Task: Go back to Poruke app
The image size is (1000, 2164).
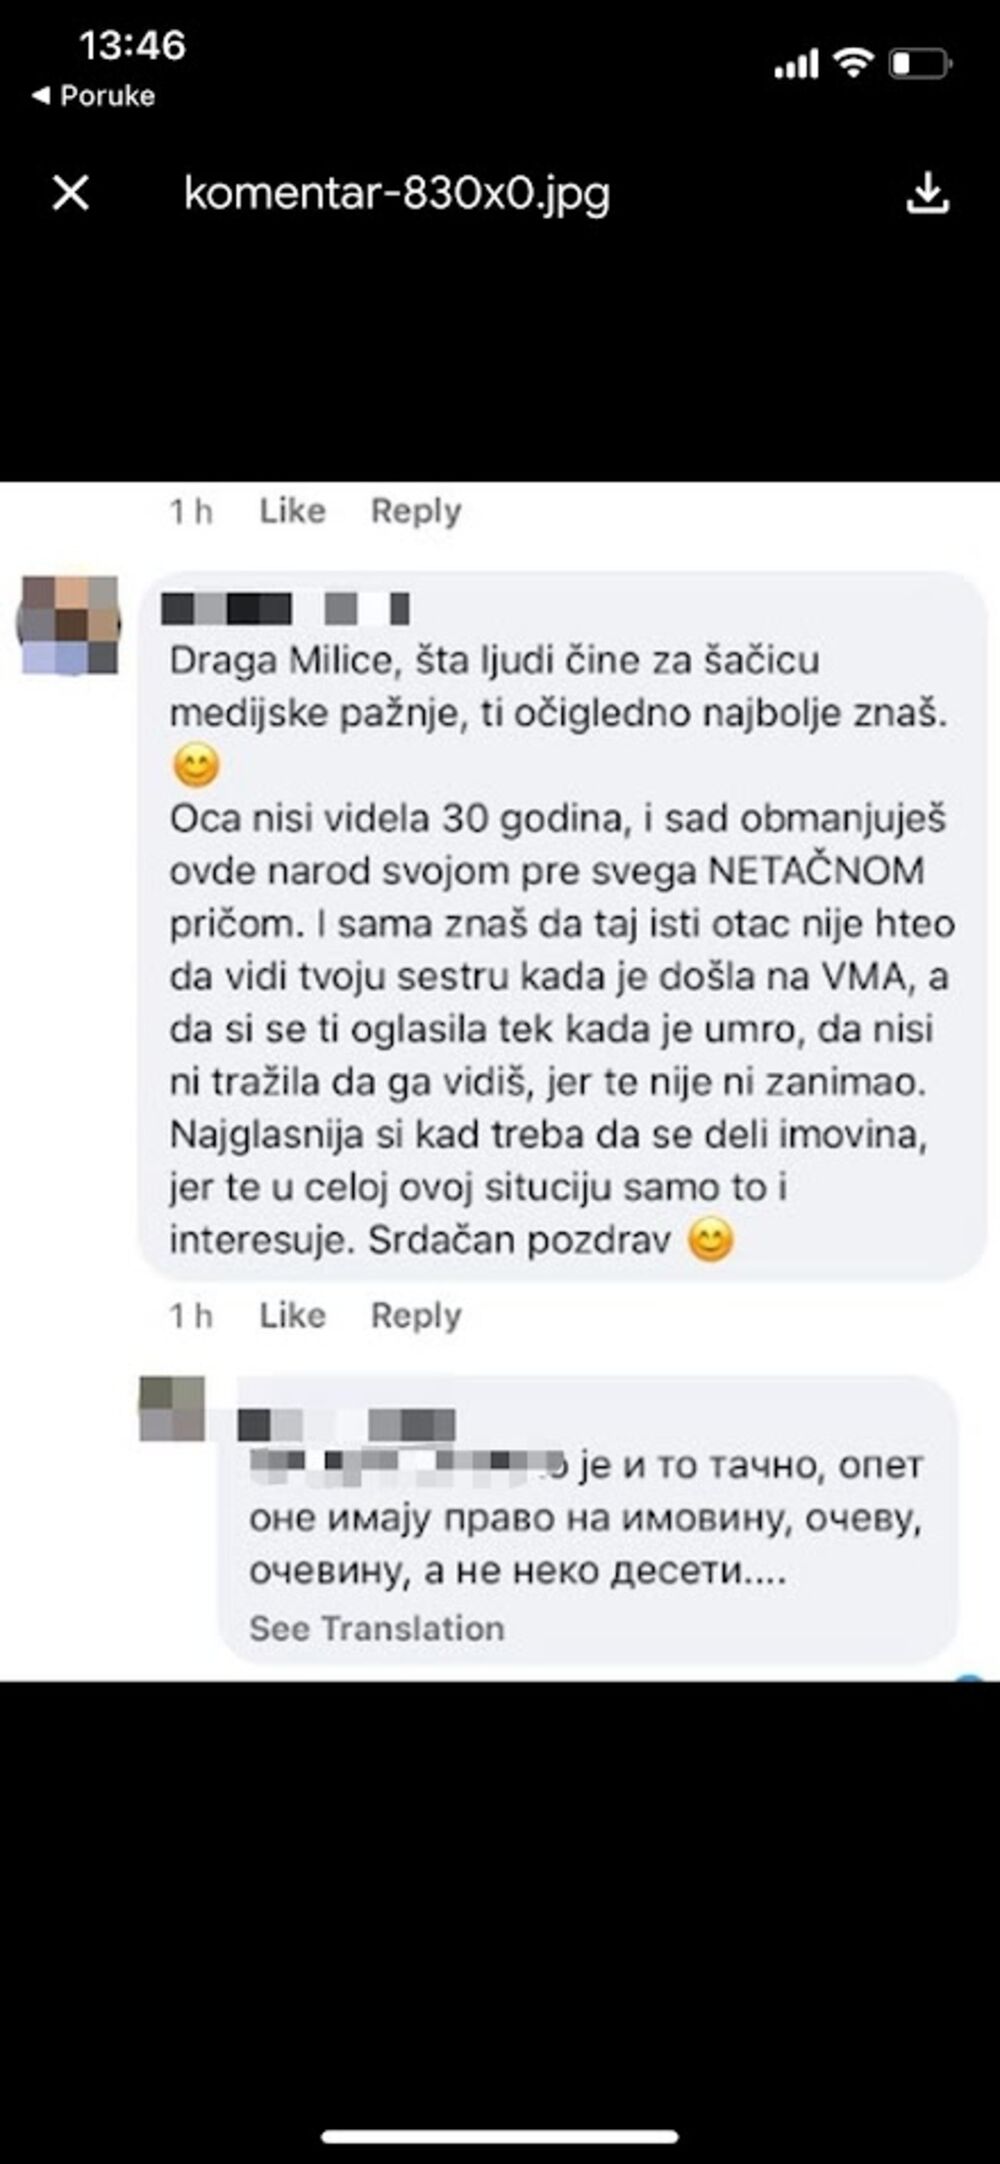Action: click(x=94, y=96)
